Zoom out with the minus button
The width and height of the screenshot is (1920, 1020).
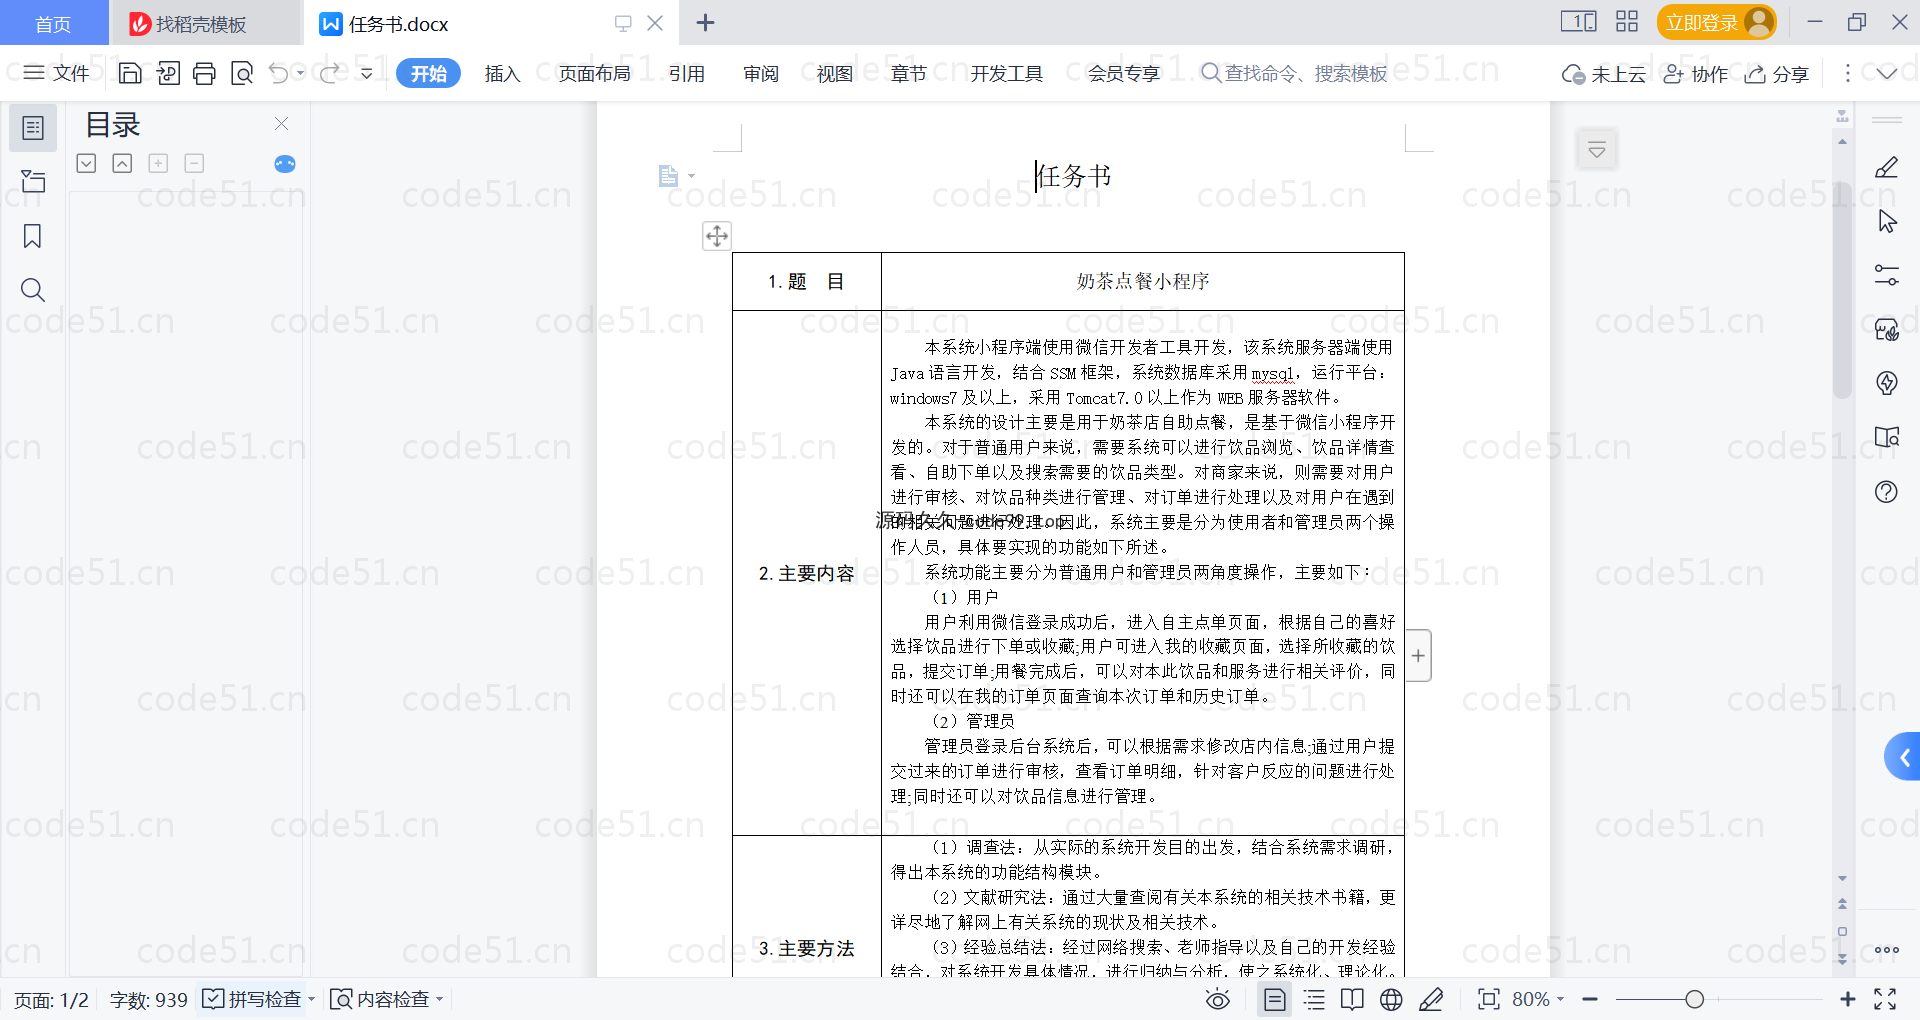tap(1591, 999)
